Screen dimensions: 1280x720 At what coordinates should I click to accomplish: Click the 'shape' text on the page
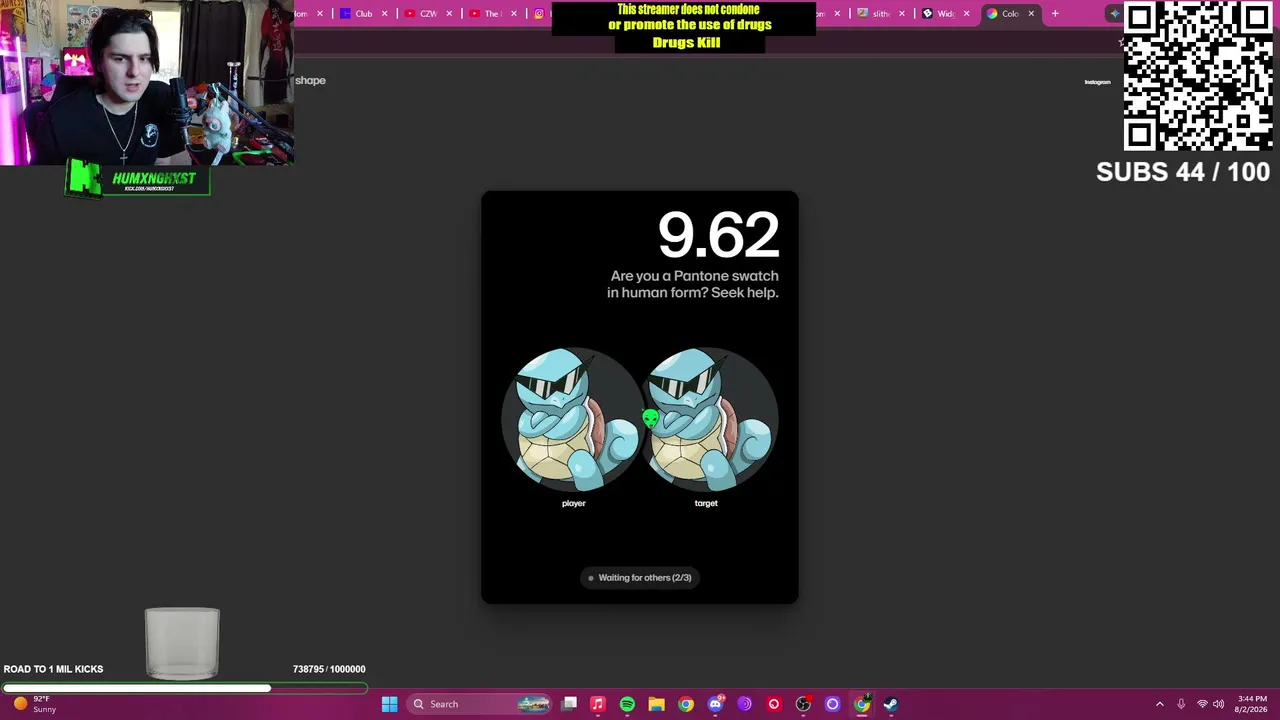point(310,80)
